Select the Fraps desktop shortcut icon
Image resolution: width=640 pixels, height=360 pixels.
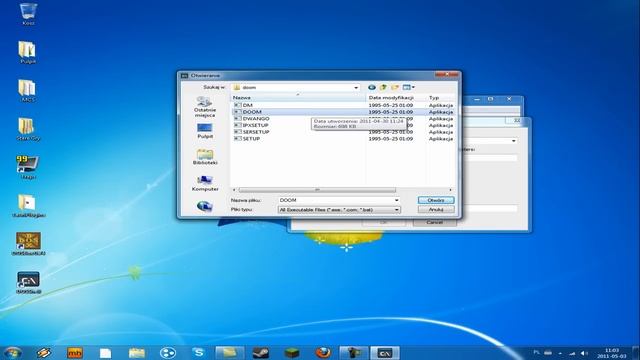[x=27, y=167]
